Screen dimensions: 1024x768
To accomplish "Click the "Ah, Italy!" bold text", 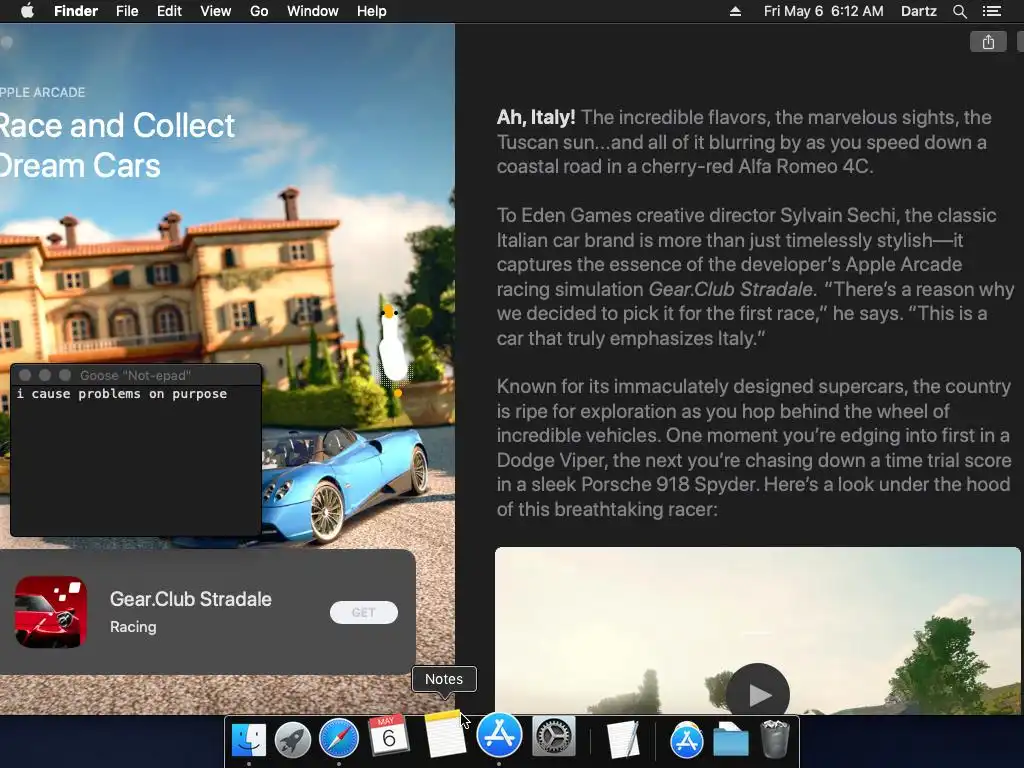I will (536, 118).
